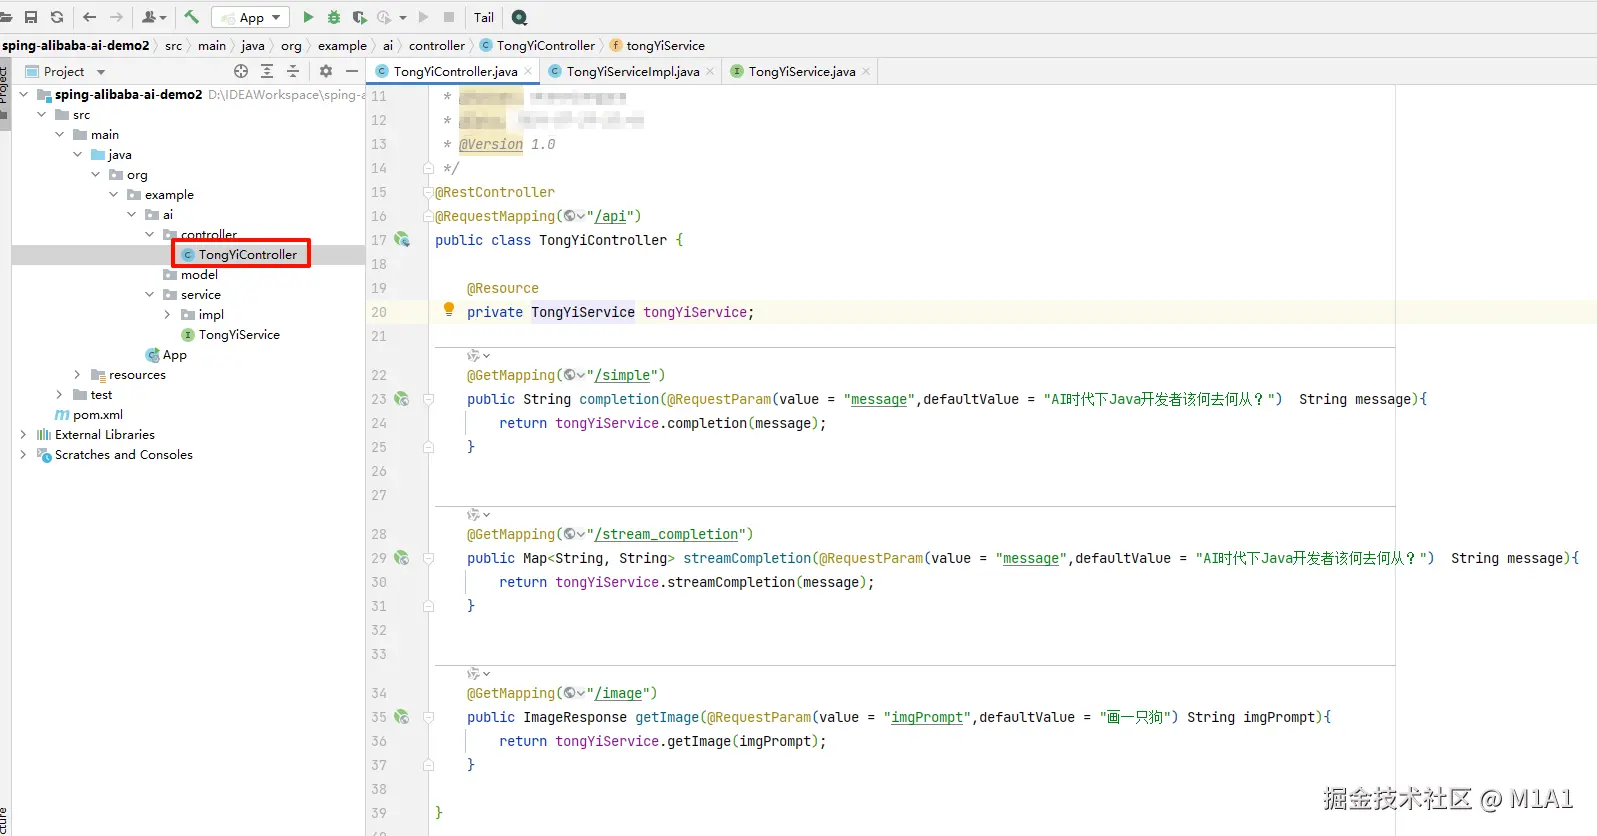The image size is (1597, 836).
Task: Toggle code fold at line 23 completion method
Action: (428, 399)
